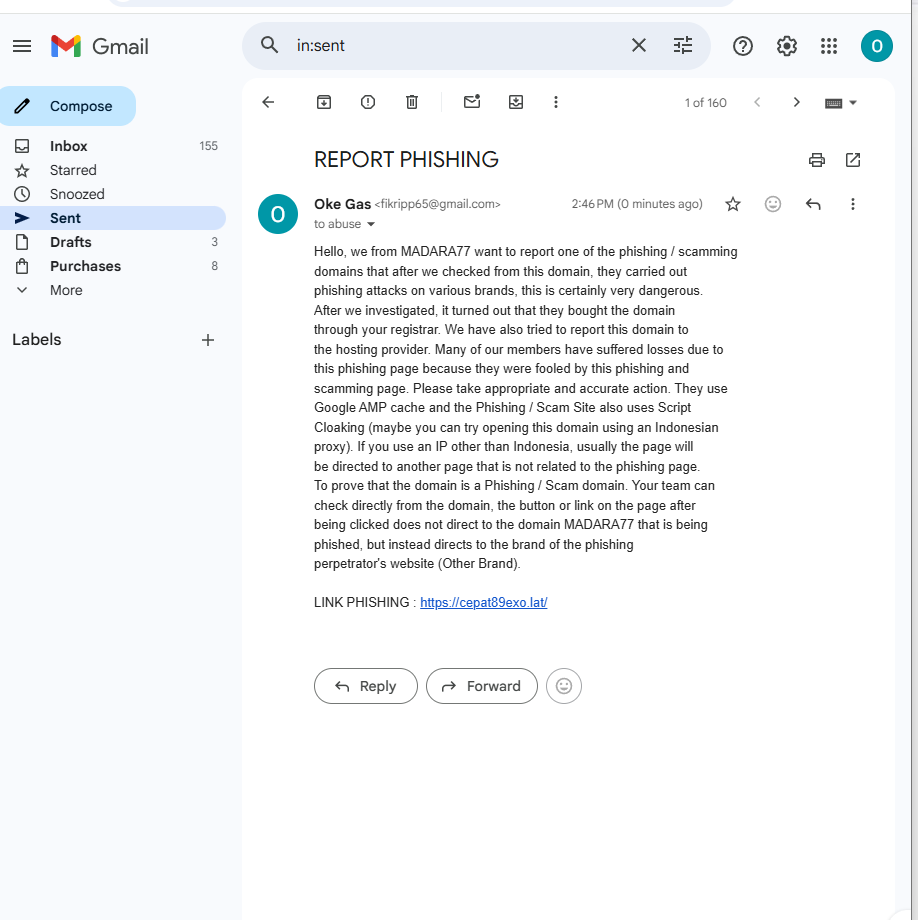Archive this email
The height and width of the screenshot is (920, 918).
[324, 102]
